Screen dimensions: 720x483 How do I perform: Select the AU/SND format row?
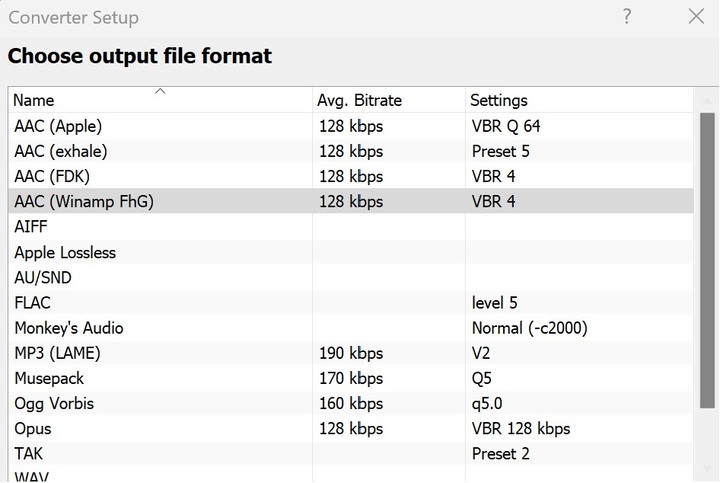pos(351,277)
